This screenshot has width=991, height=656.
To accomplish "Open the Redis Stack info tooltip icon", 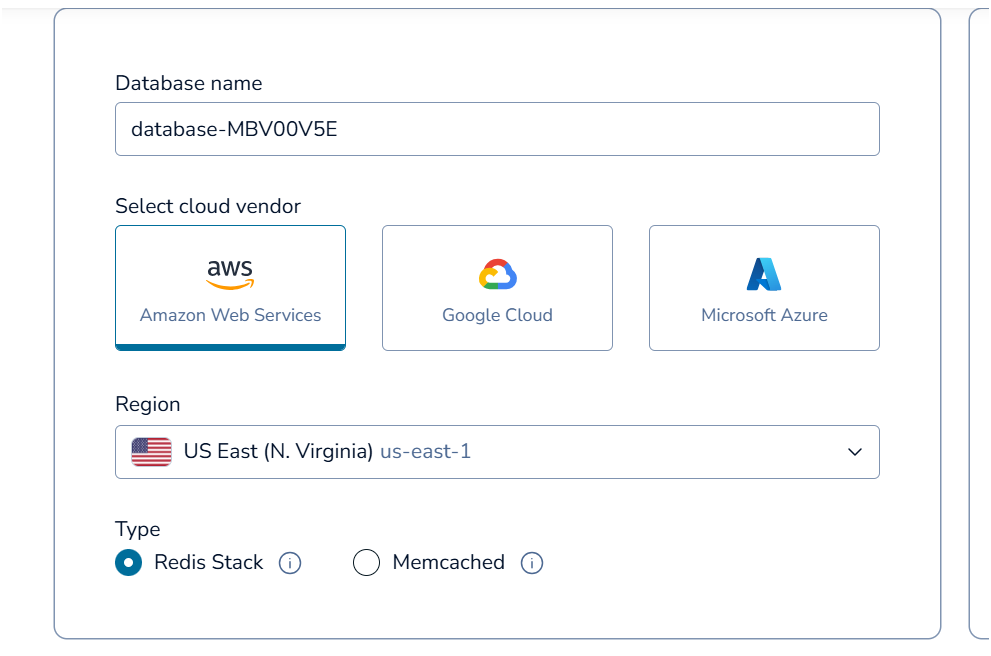I will [x=290, y=563].
